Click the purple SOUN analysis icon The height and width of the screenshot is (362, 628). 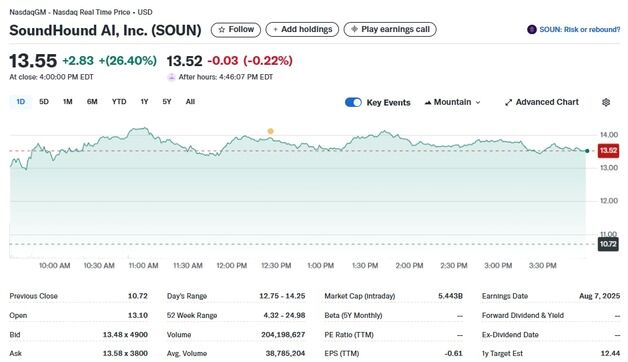click(531, 30)
